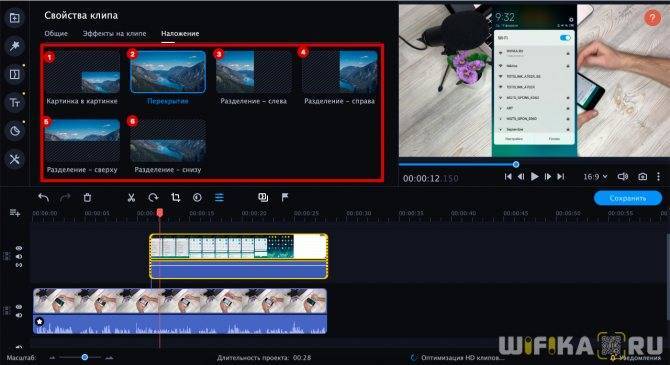
Task: Zoom out the timeline scale
Action: pyautogui.click(x=52, y=357)
